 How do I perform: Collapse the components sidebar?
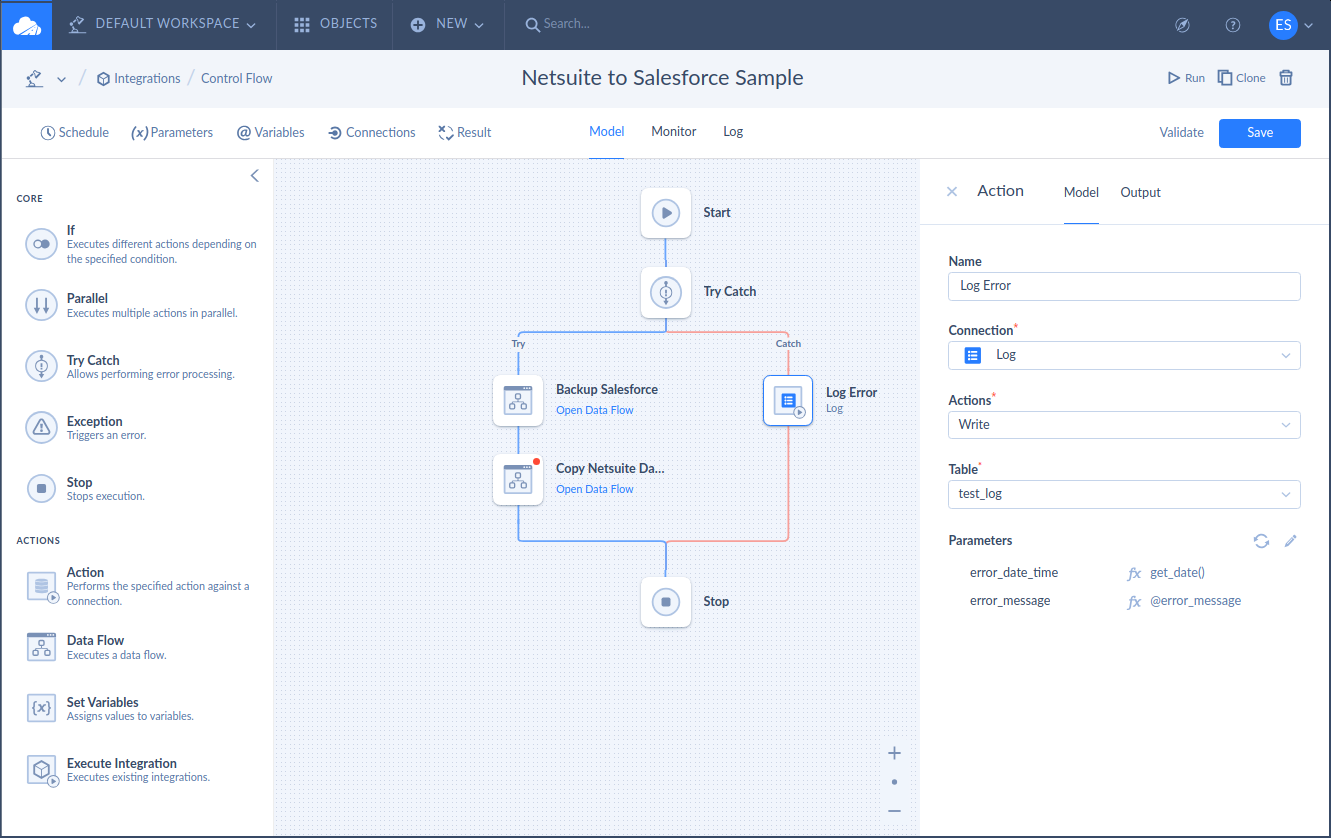[254, 176]
